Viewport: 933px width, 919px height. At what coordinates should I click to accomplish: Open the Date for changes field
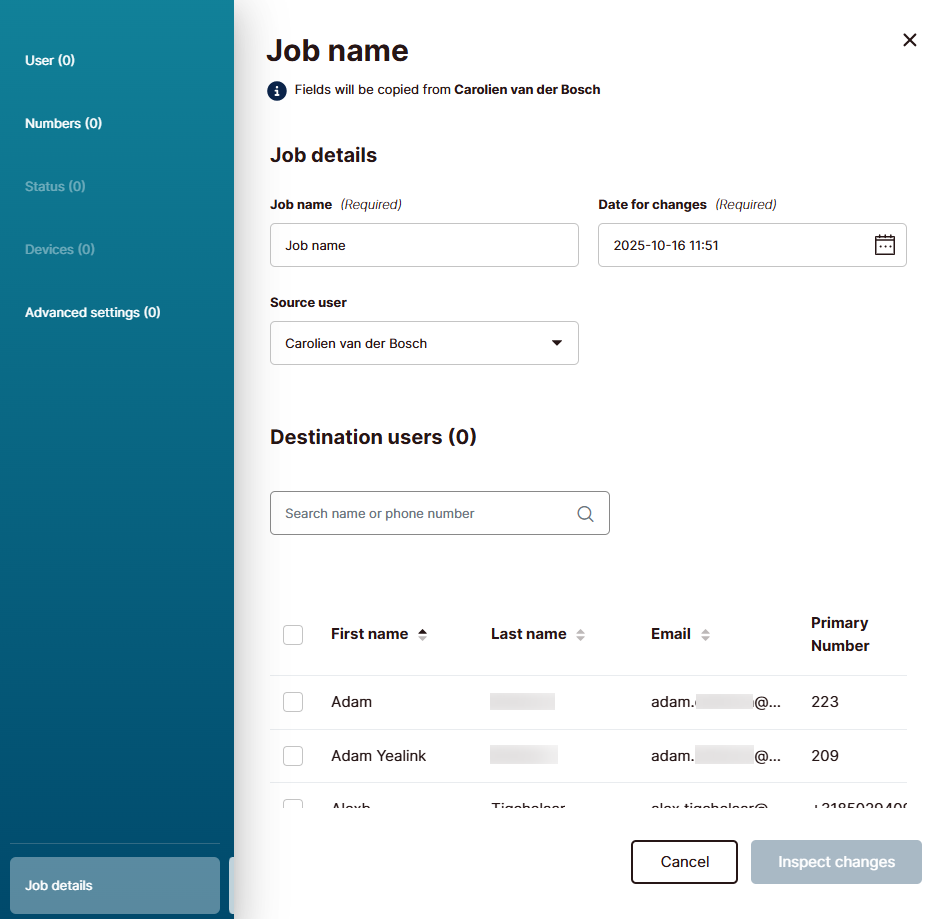[735, 245]
